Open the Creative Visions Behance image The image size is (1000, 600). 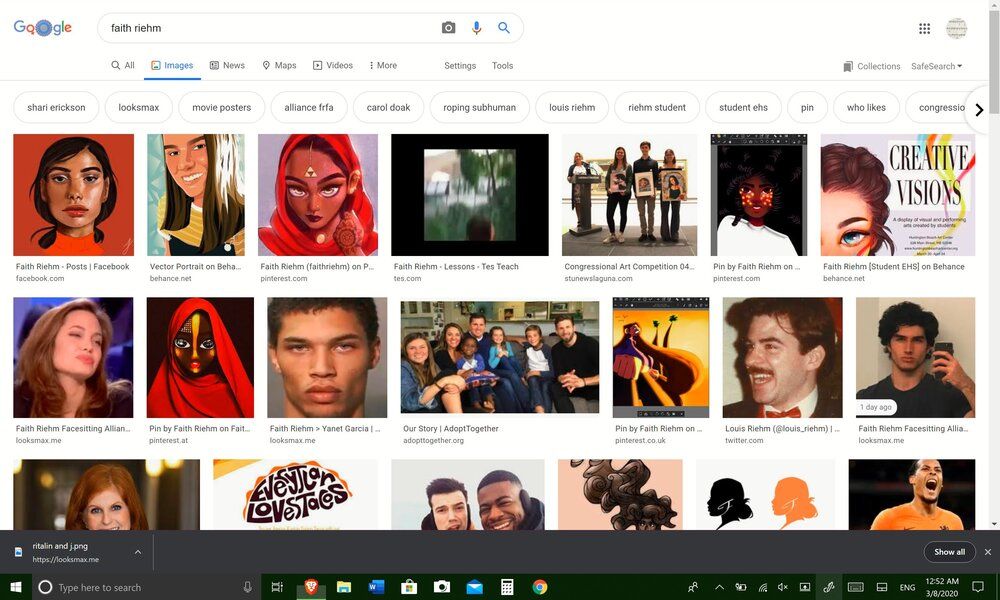coord(897,194)
